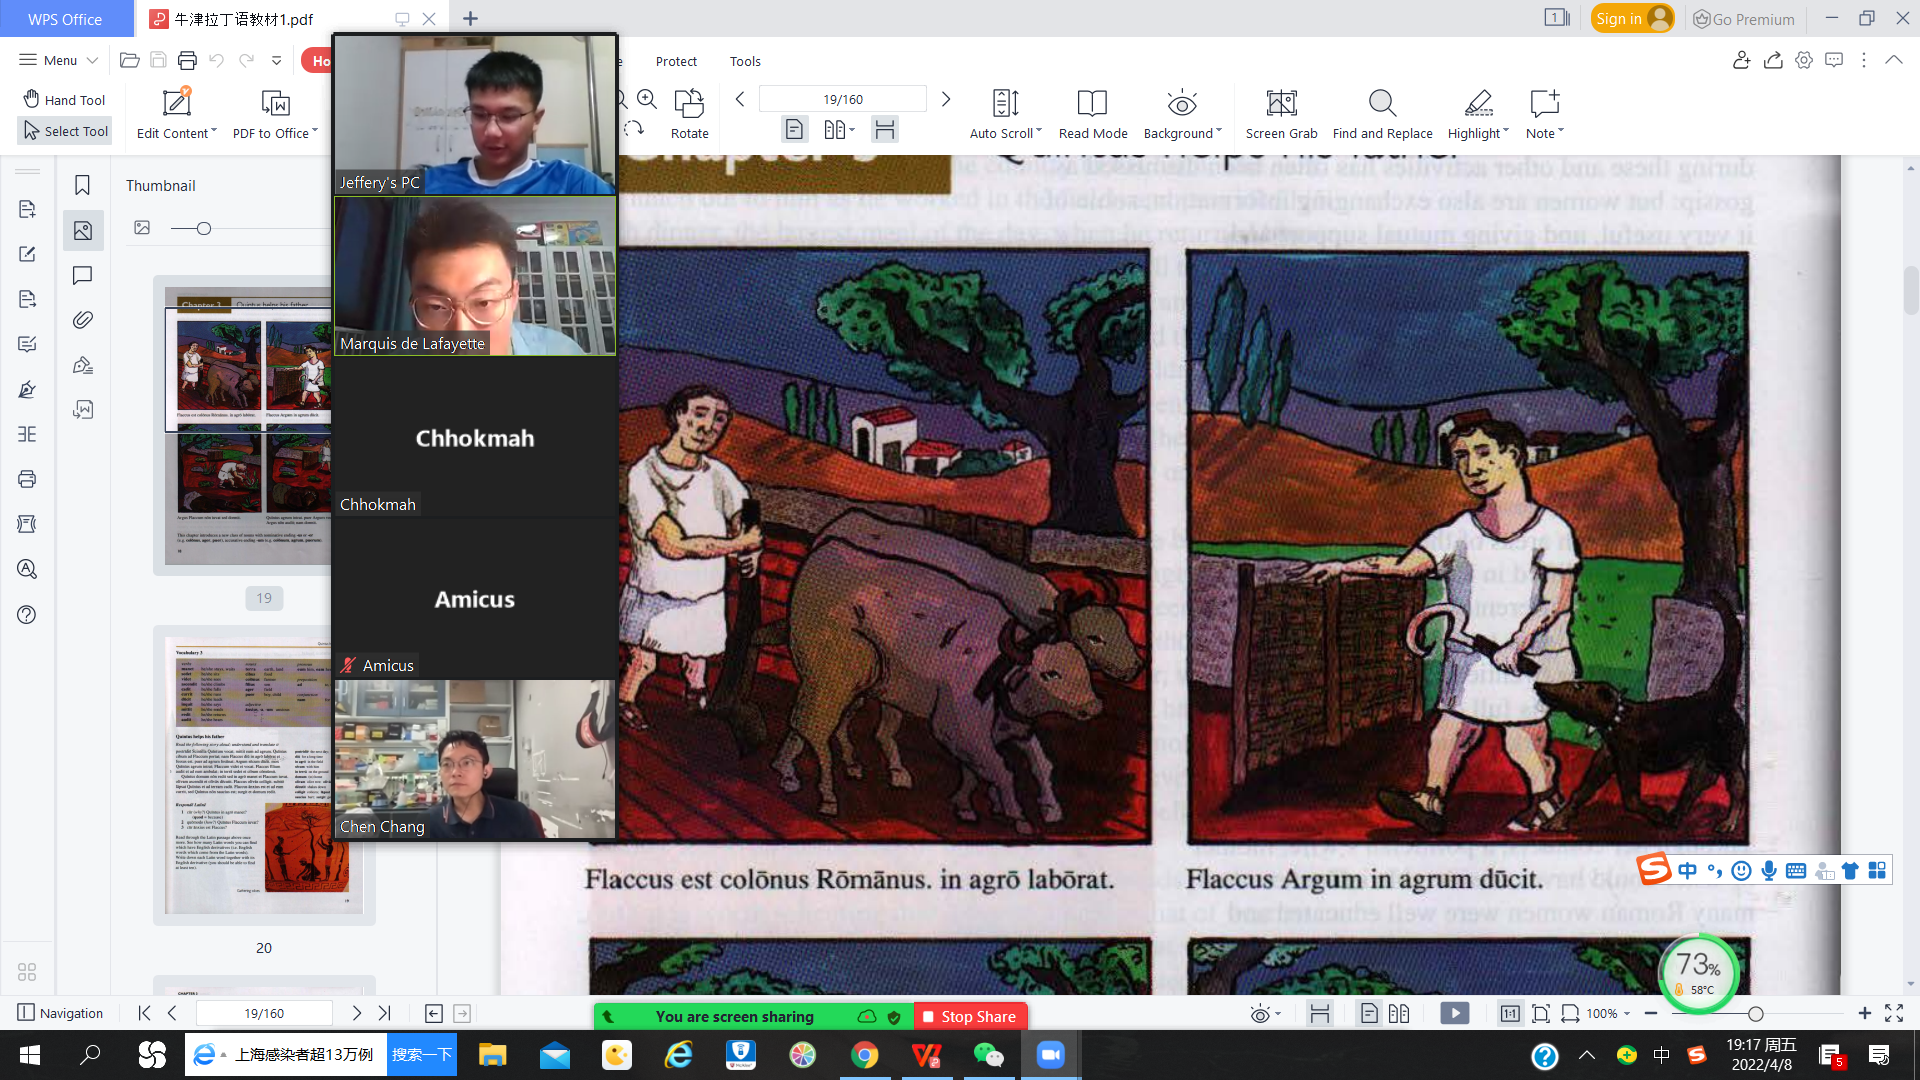
Task: Toggle single page view in status bar
Action: click(1369, 1013)
